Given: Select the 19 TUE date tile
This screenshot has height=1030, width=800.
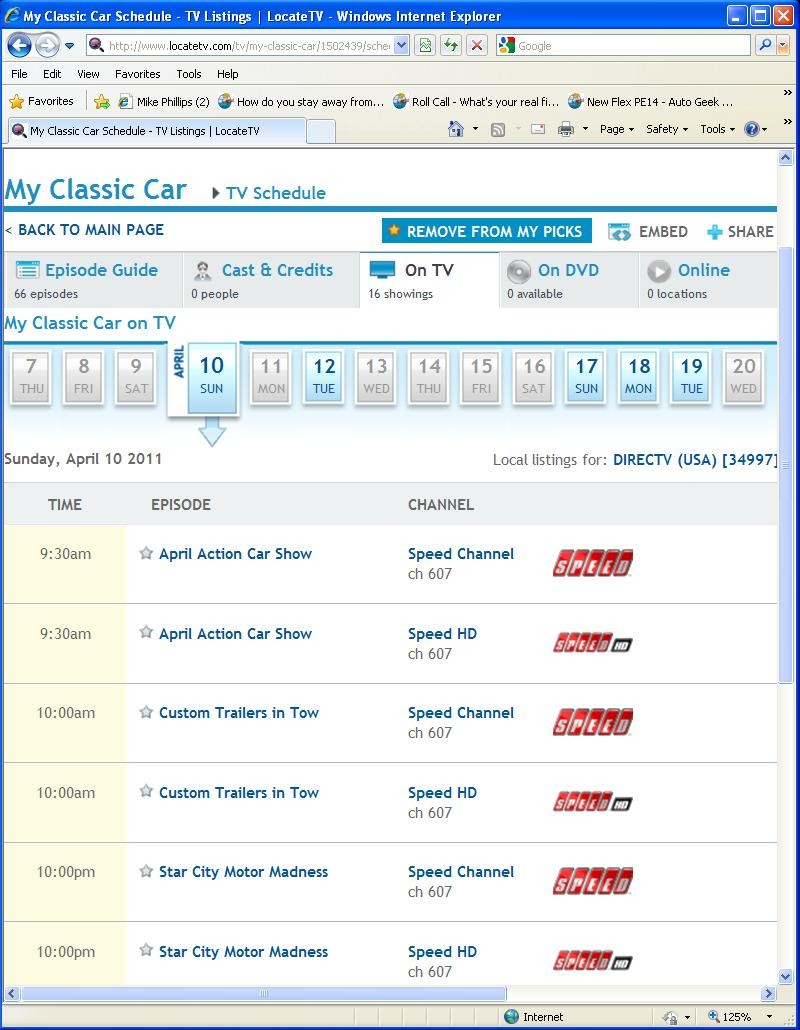Looking at the screenshot, I should pos(692,376).
